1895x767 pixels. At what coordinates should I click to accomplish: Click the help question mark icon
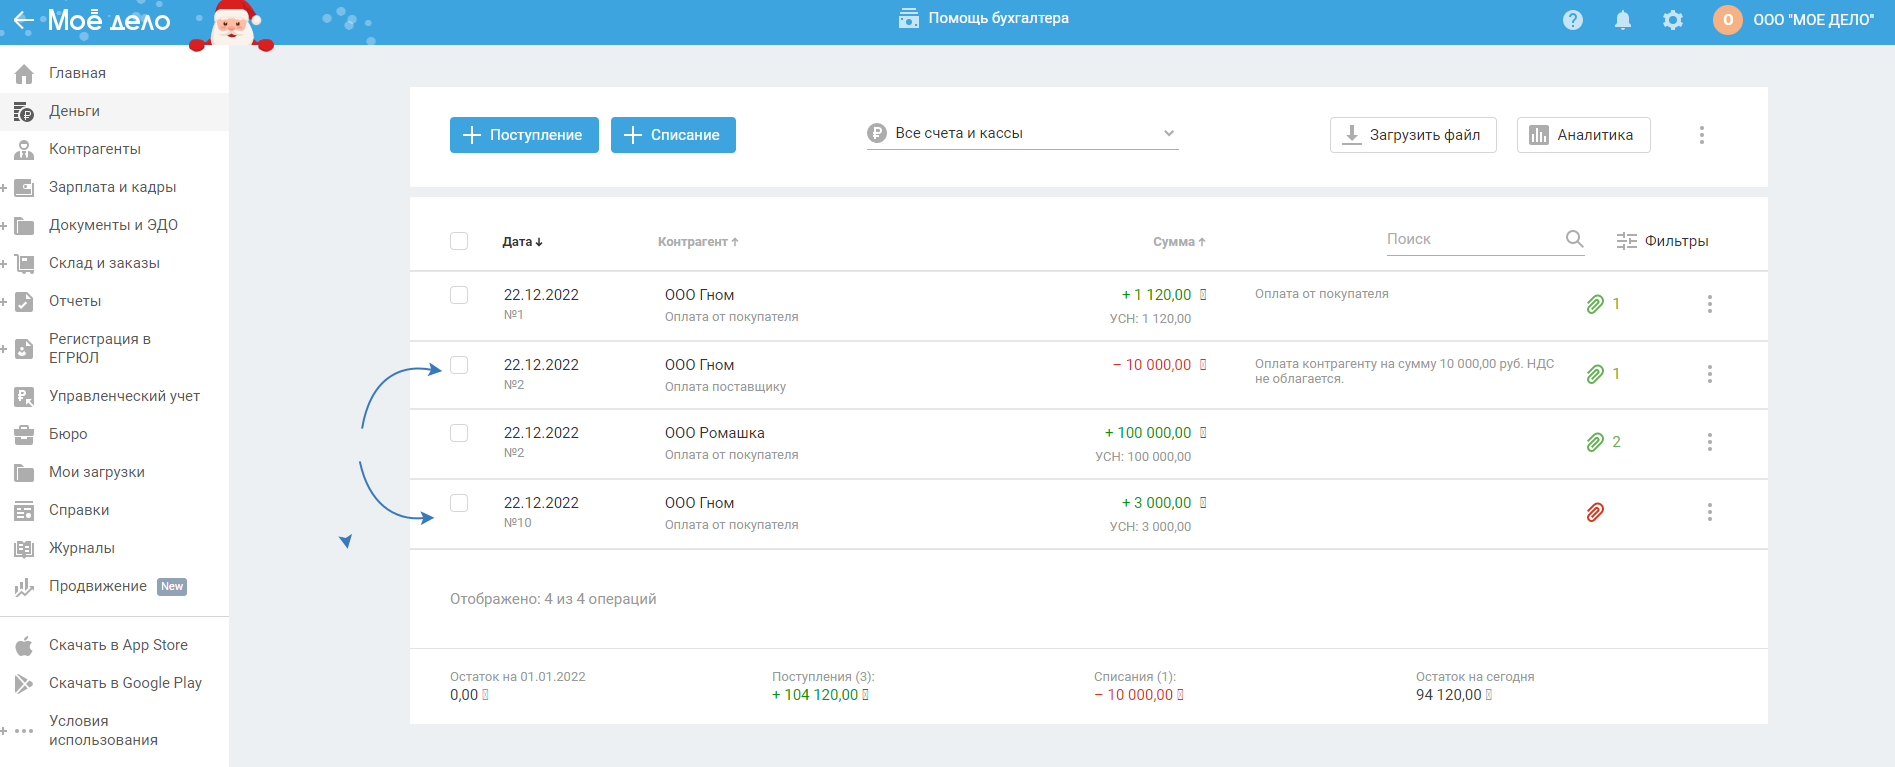1573,20
